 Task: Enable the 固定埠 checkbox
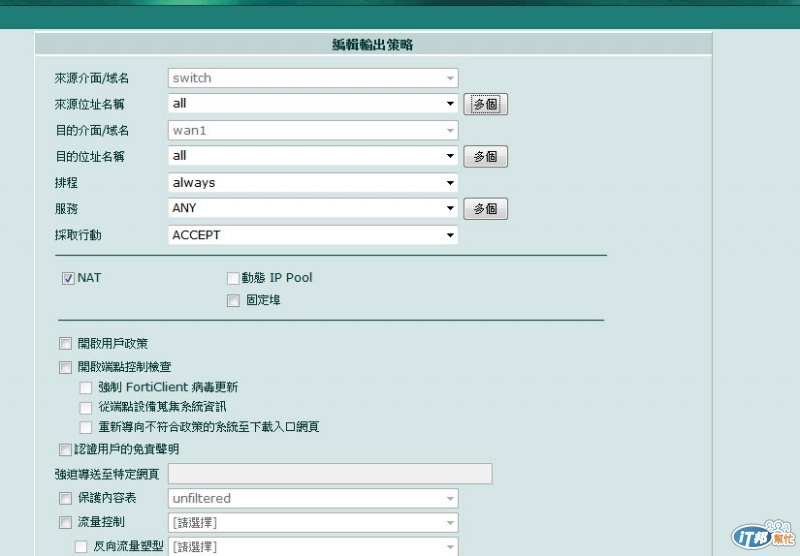[x=233, y=300]
